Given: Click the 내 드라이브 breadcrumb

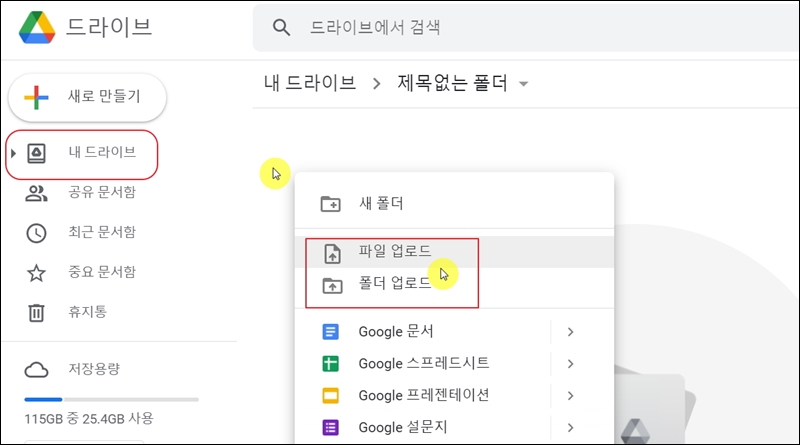Looking at the screenshot, I should [310, 83].
